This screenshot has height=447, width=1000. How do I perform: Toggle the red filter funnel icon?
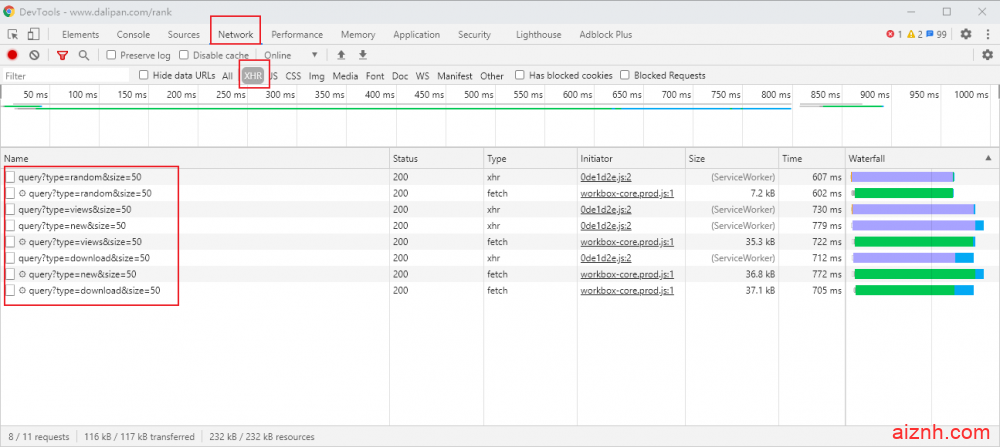(62, 55)
